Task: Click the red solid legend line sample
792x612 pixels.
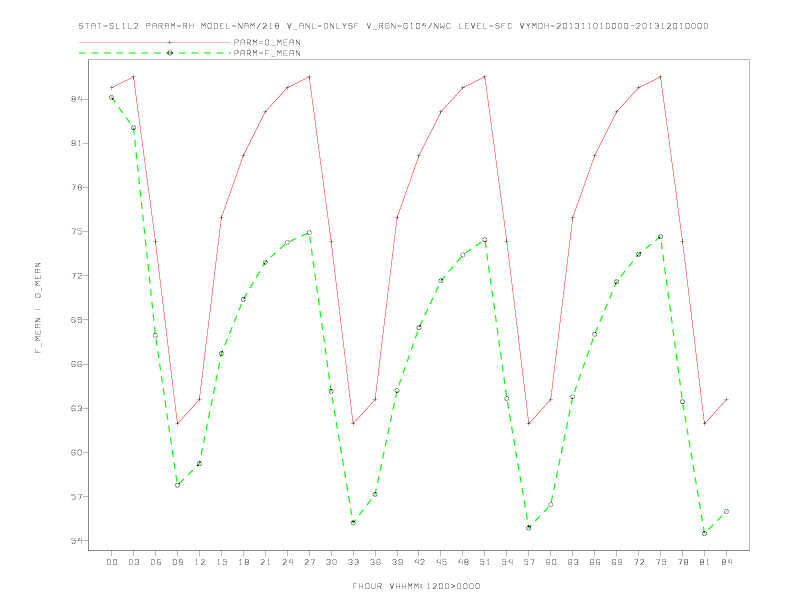Action: click(x=155, y=42)
